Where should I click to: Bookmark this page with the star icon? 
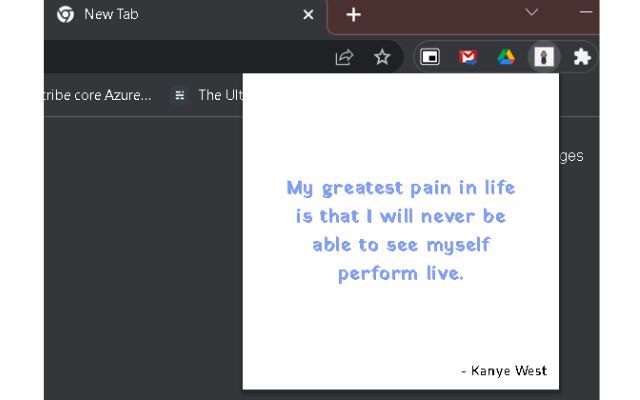(x=382, y=57)
